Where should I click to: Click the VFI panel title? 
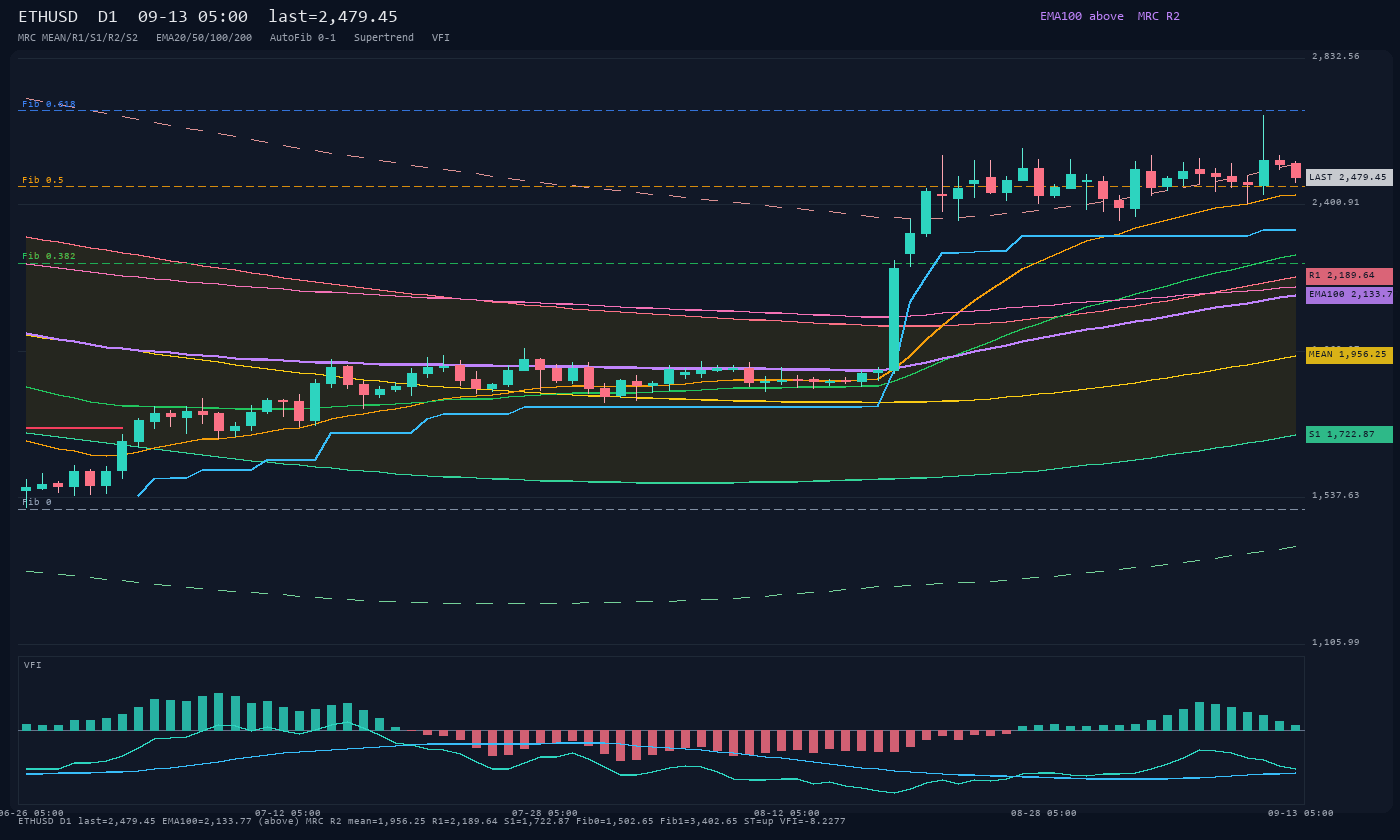pos(33,665)
